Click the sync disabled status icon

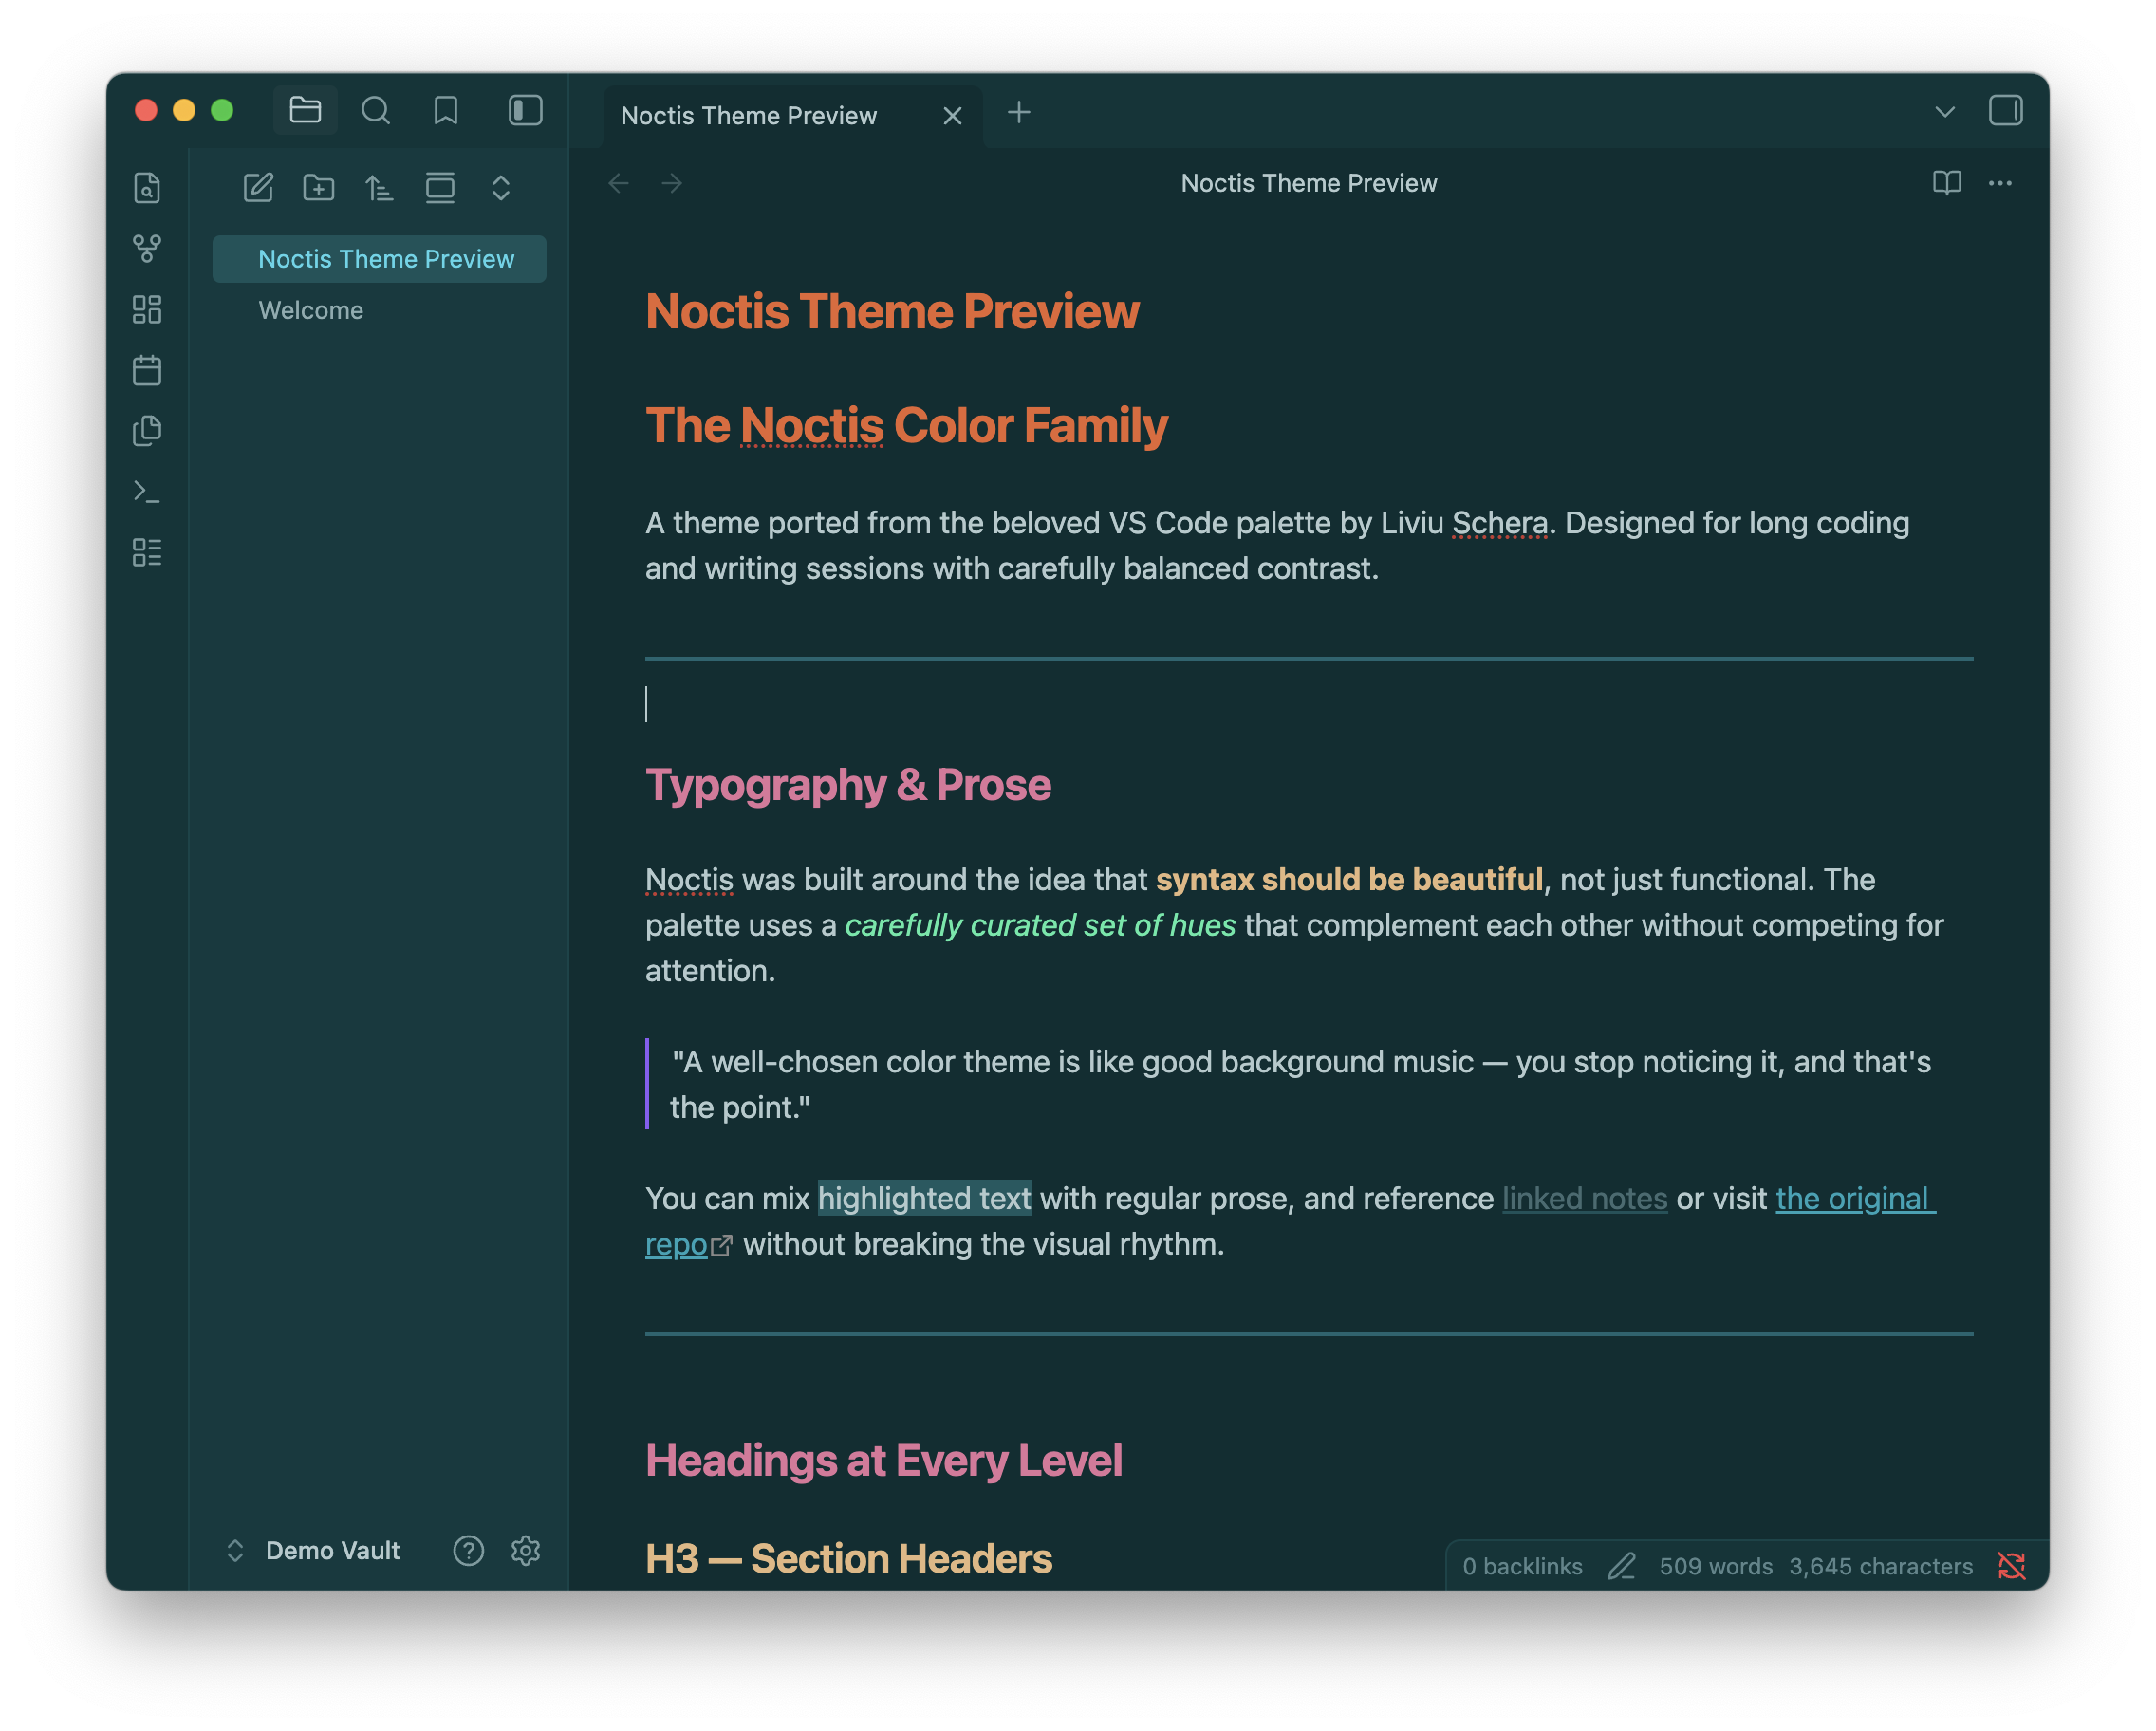(x=2011, y=1566)
